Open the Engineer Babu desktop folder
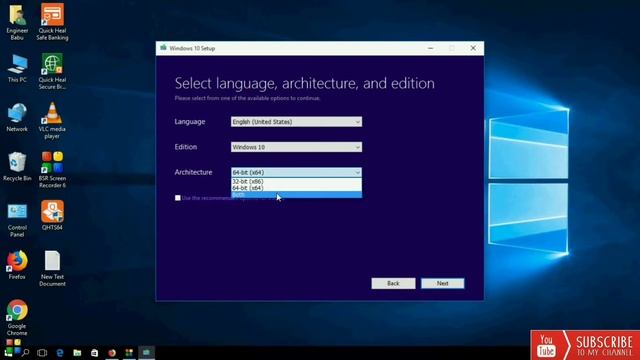Screen dimensions: 640x360 click(x=17, y=22)
